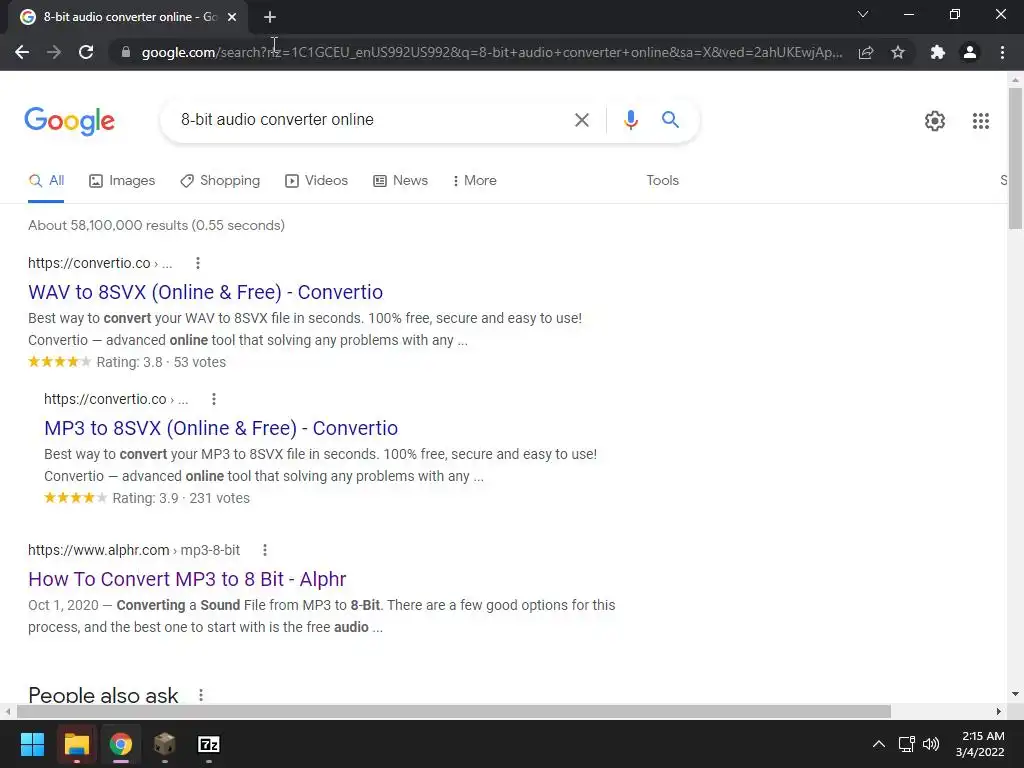This screenshot has width=1024, height=768.
Task: Submit search with the magnifier icon
Action: tap(670, 120)
